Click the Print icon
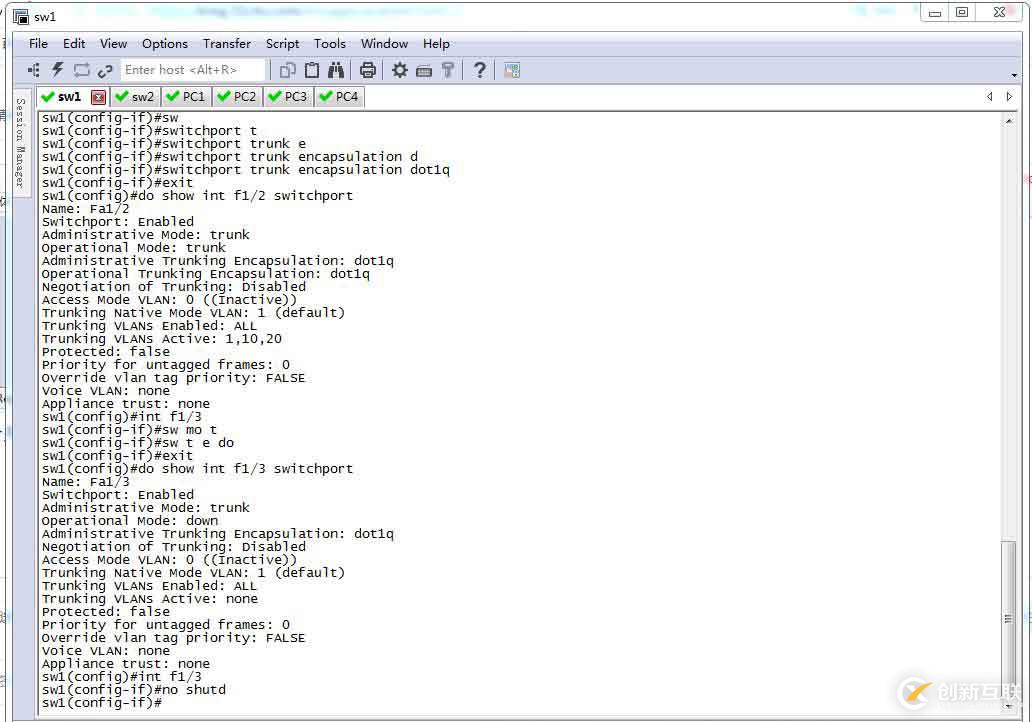The width and height of the screenshot is (1032, 722). click(368, 70)
